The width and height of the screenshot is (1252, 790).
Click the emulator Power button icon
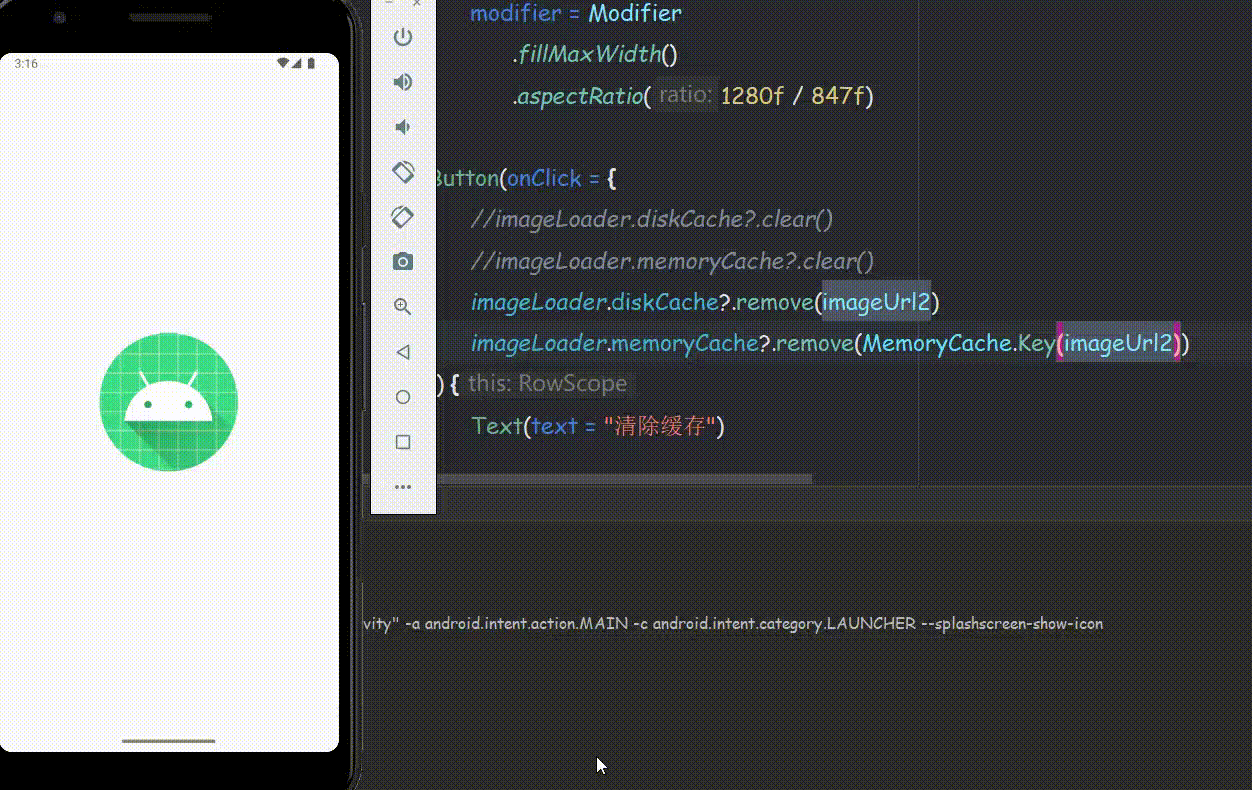403,37
